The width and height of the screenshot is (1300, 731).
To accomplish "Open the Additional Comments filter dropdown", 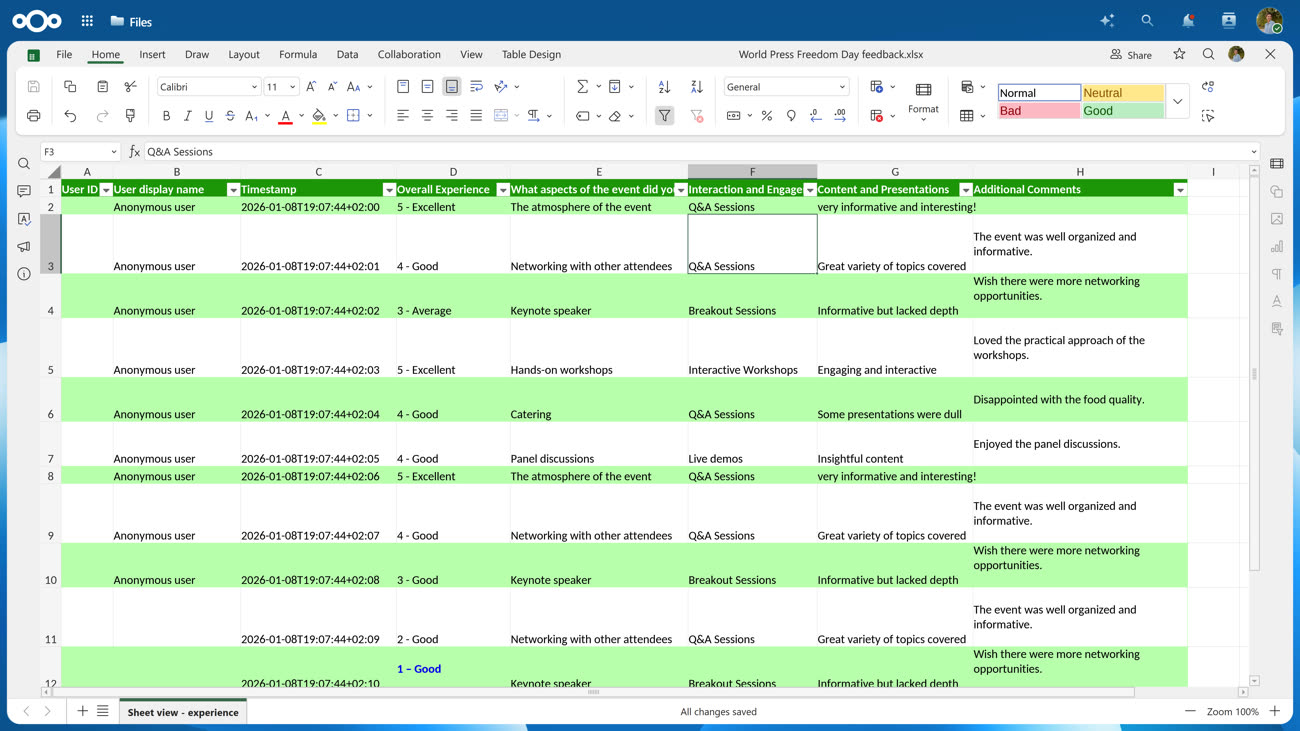I will pyautogui.click(x=1180, y=190).
